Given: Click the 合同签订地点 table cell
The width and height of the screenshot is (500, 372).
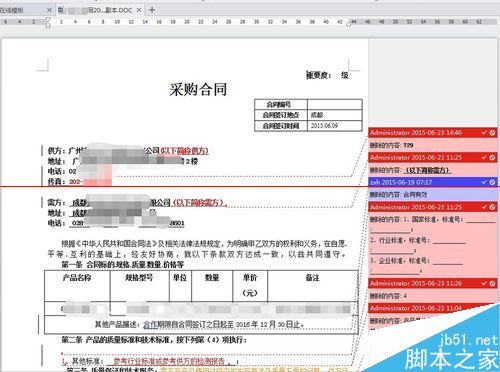Looking at the screenshot, I should click(x=281, y=115).
